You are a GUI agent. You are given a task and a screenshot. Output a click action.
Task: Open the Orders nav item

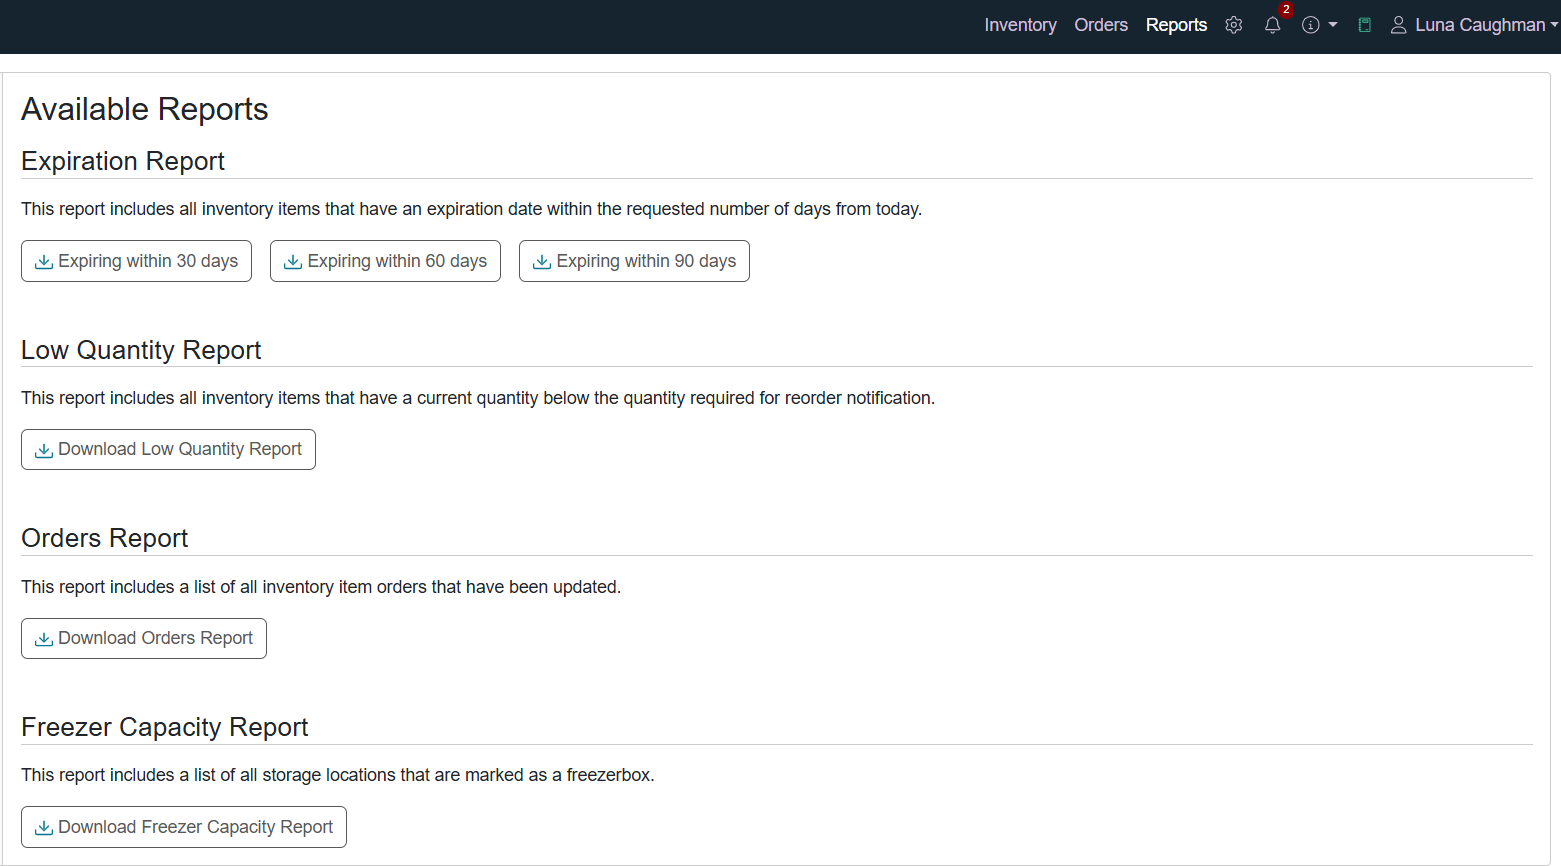(x=1101, y=25)
